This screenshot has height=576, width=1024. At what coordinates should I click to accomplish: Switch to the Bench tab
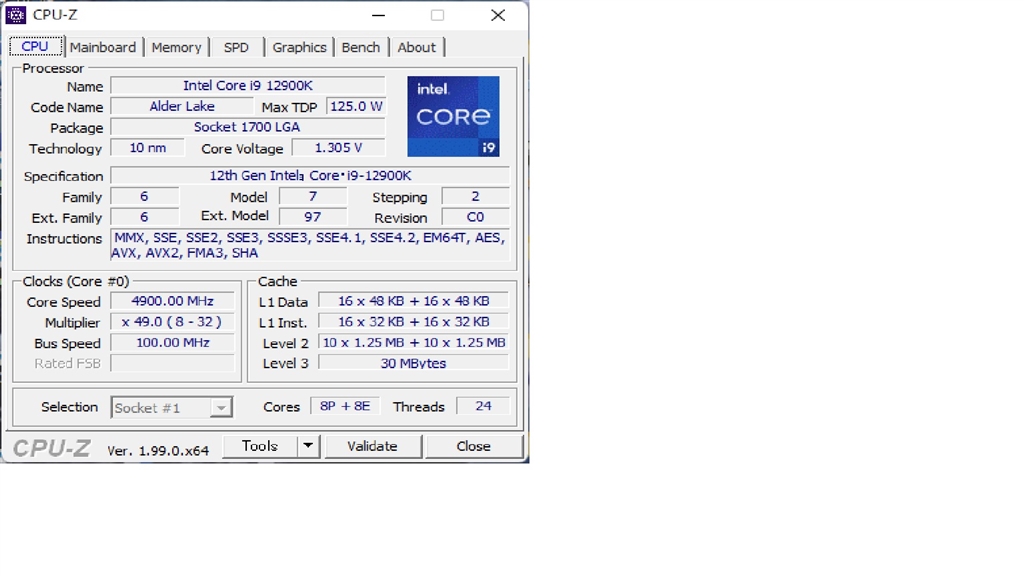[360, 47]
